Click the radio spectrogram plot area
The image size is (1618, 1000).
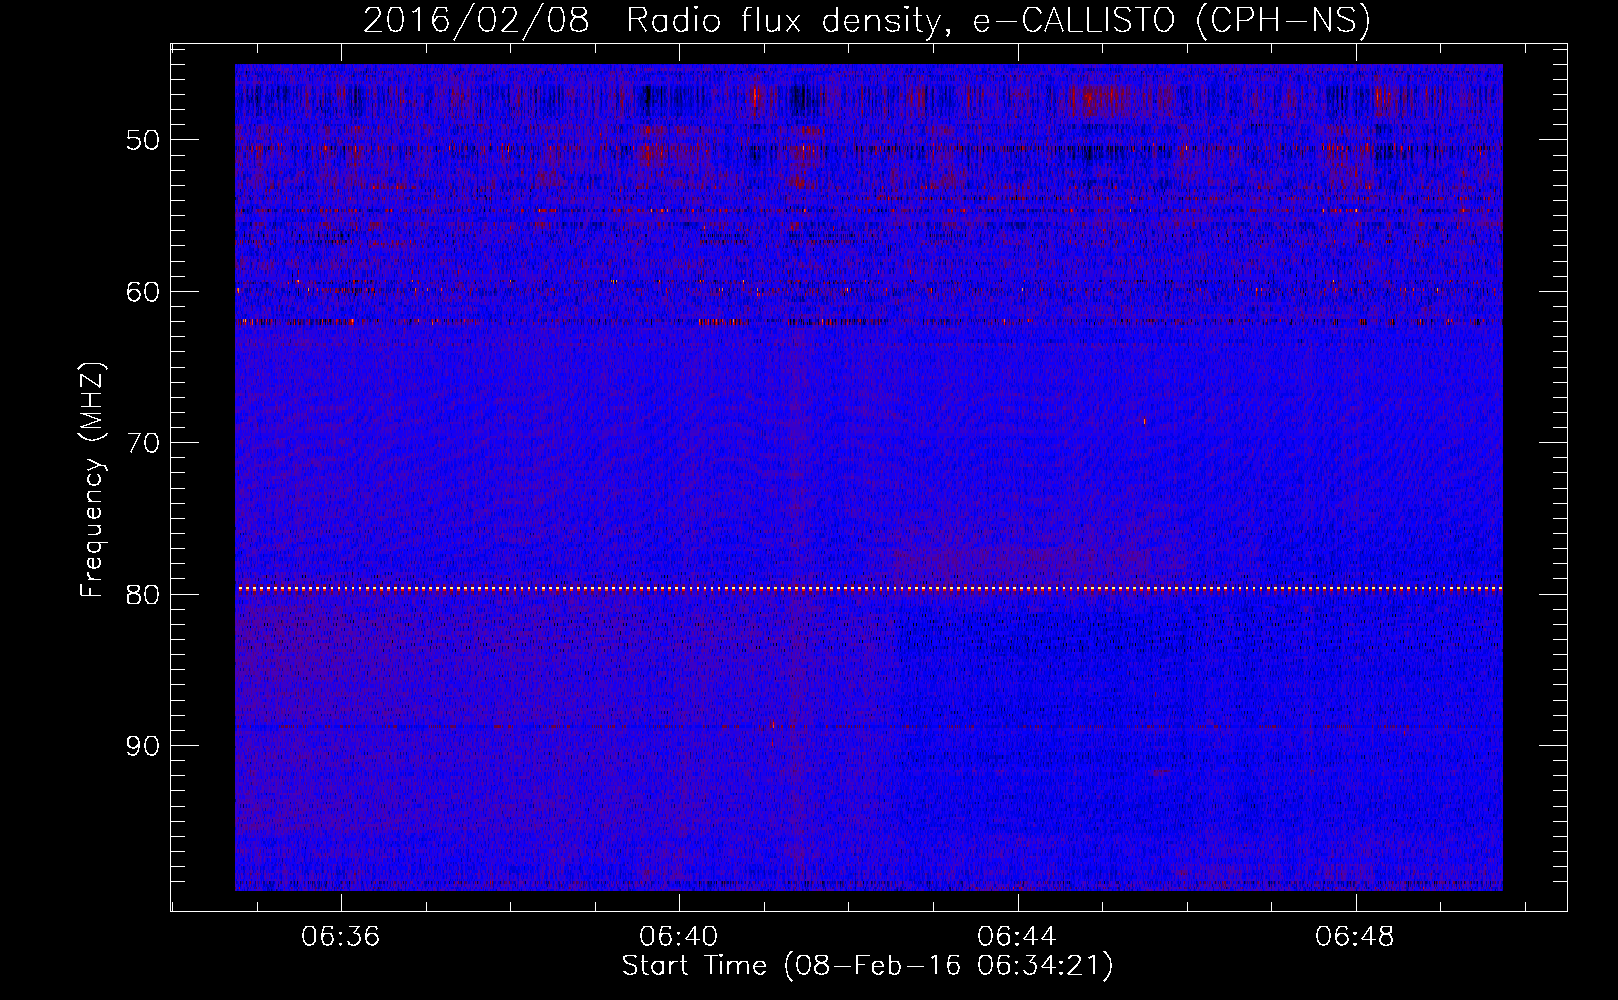point(869,477)
